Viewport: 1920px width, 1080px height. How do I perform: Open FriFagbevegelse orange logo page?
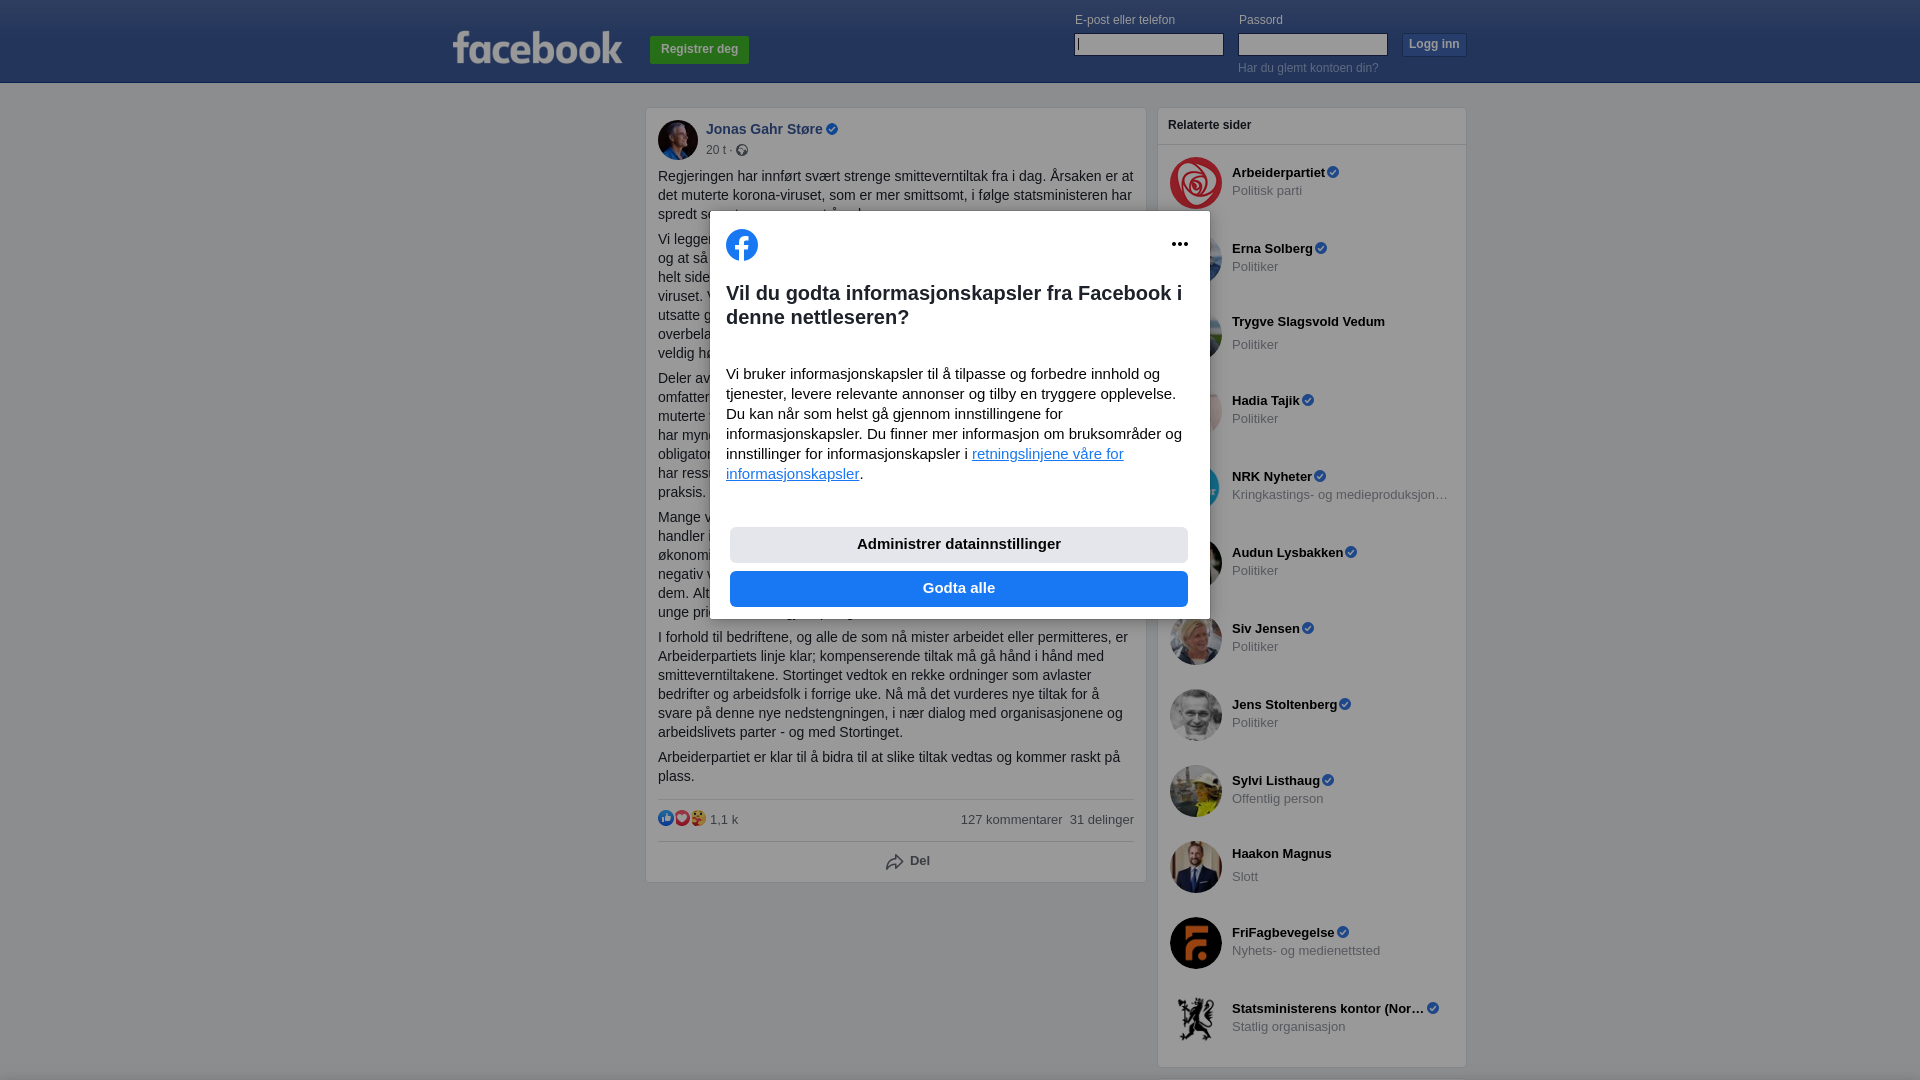[1196, 943]
